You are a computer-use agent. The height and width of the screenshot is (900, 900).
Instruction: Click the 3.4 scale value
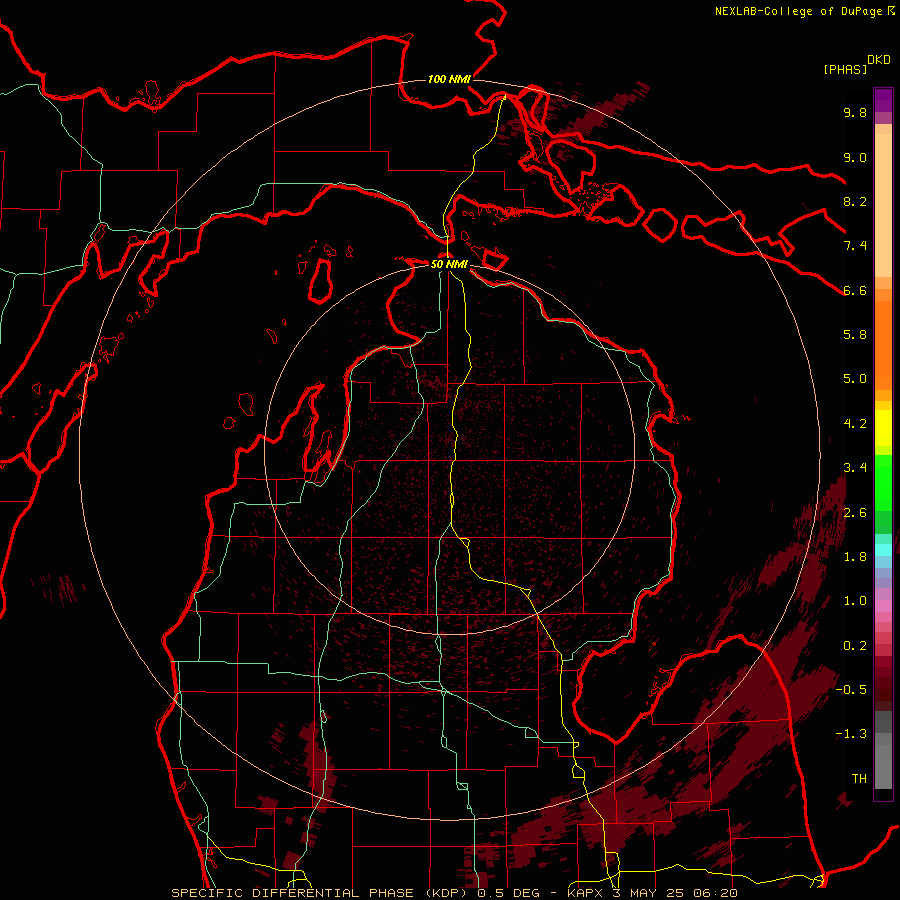tap(855, 468)
